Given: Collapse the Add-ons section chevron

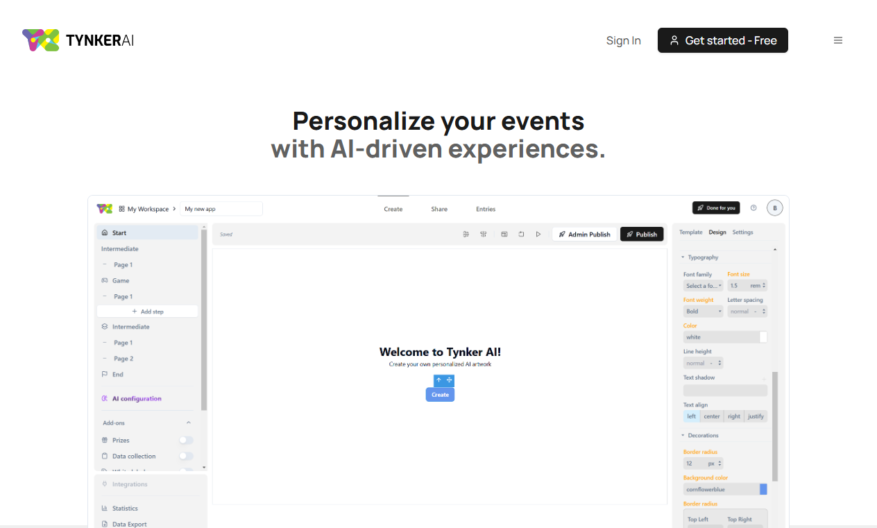Looking at the screenshot, I should [188, 423].
